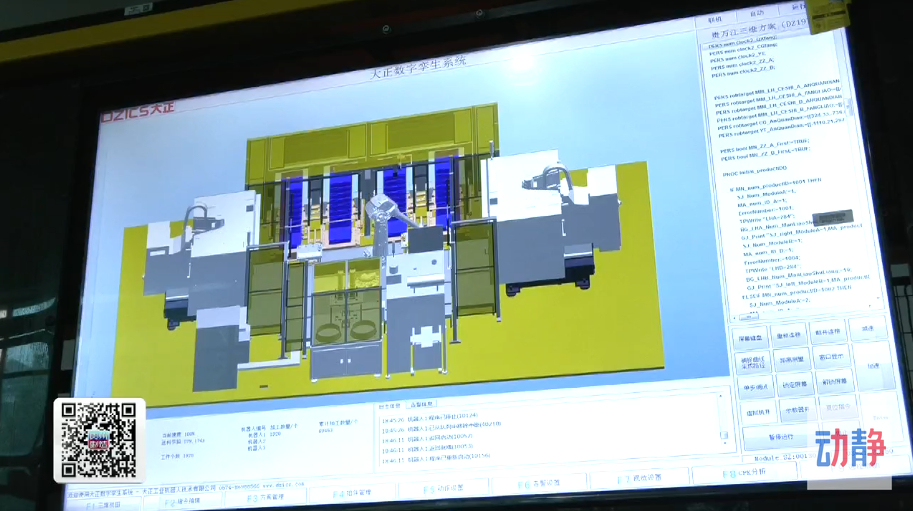The height and width of the screenshot is (511, 913).
Task: Switch to the 自动 automatic mode tab
Action: click(757, 14)
